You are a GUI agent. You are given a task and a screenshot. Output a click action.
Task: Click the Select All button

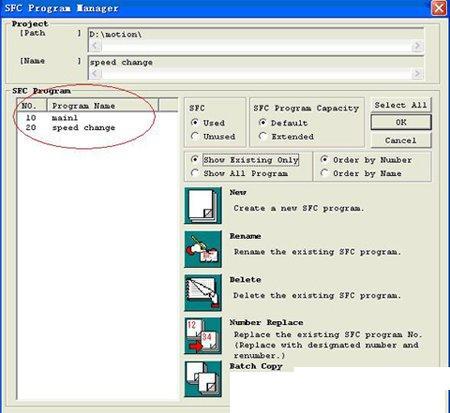[401, 105]
